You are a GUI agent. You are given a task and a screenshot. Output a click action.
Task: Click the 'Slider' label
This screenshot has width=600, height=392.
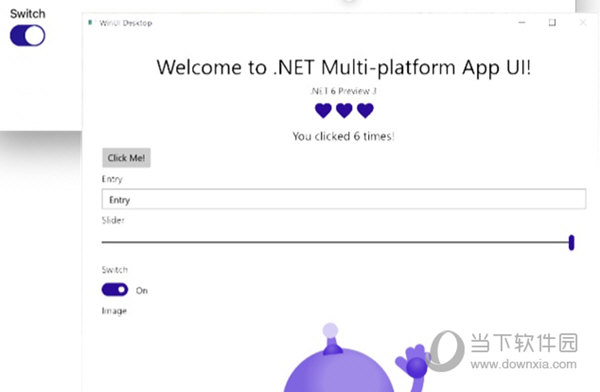113,220
